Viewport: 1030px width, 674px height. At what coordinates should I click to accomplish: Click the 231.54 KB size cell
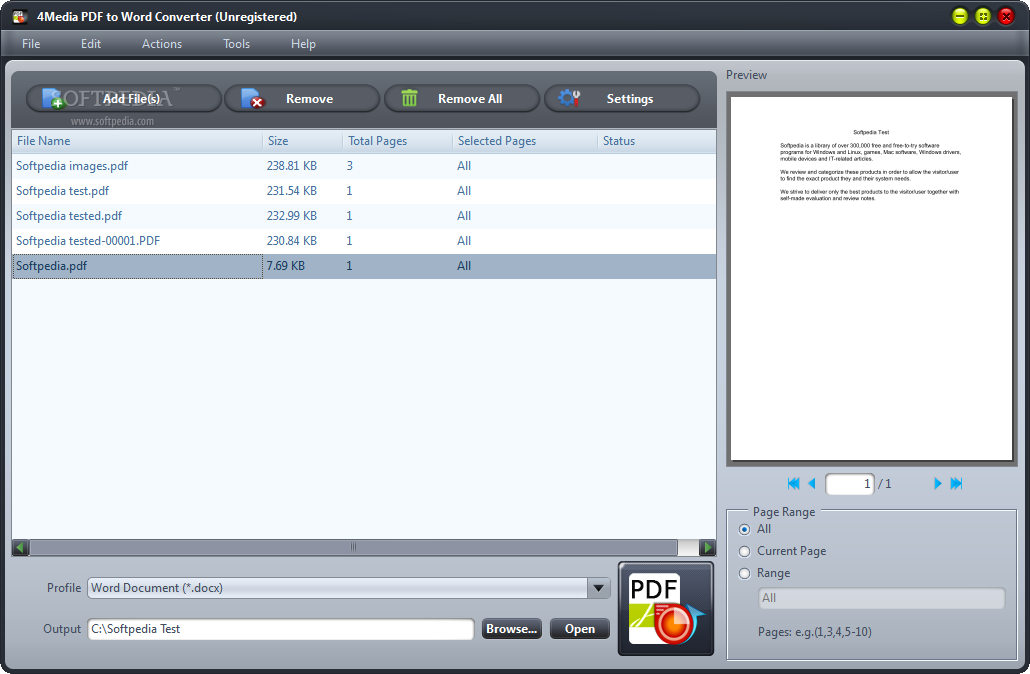click(292, 191)
